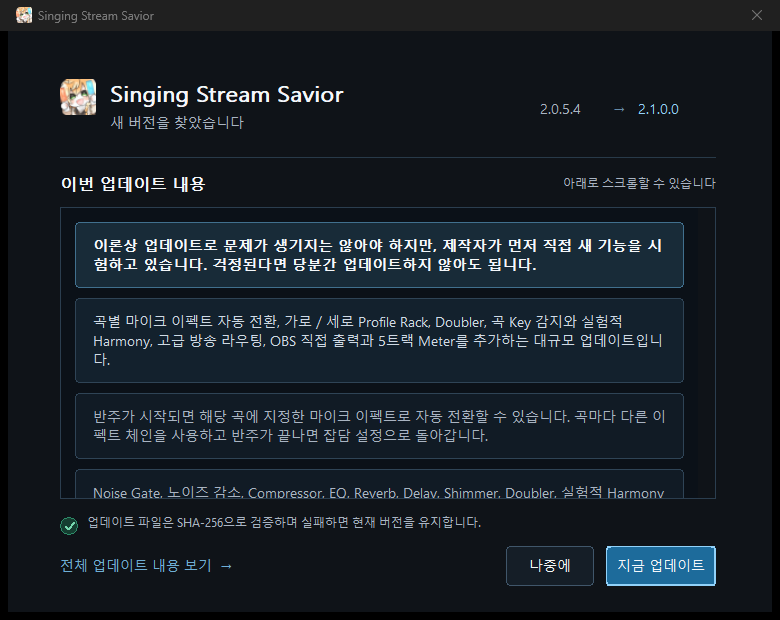This screenshot has width=780, height=620.
Task: Click the 'Singing Stream Savior' large heading
Action: (227, 95)
